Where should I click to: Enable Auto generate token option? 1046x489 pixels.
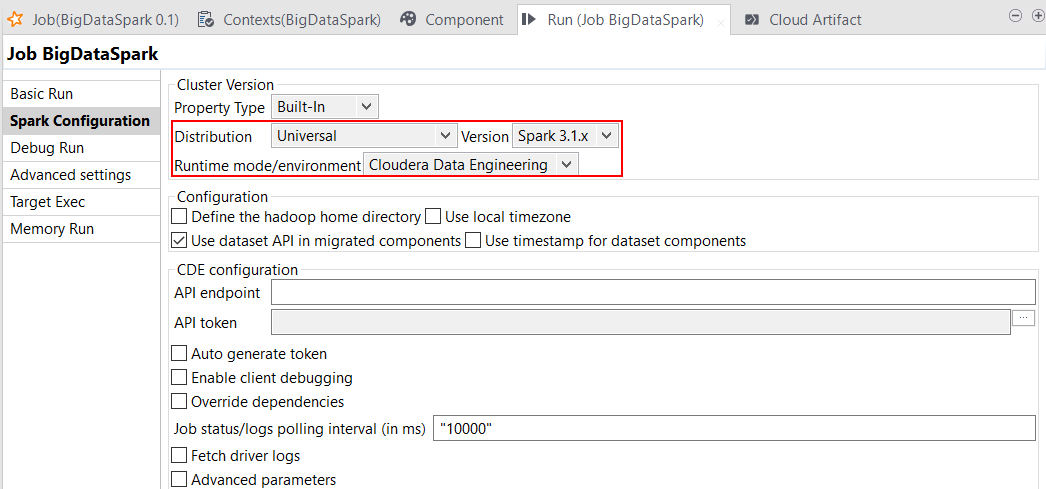click(180, 353)
